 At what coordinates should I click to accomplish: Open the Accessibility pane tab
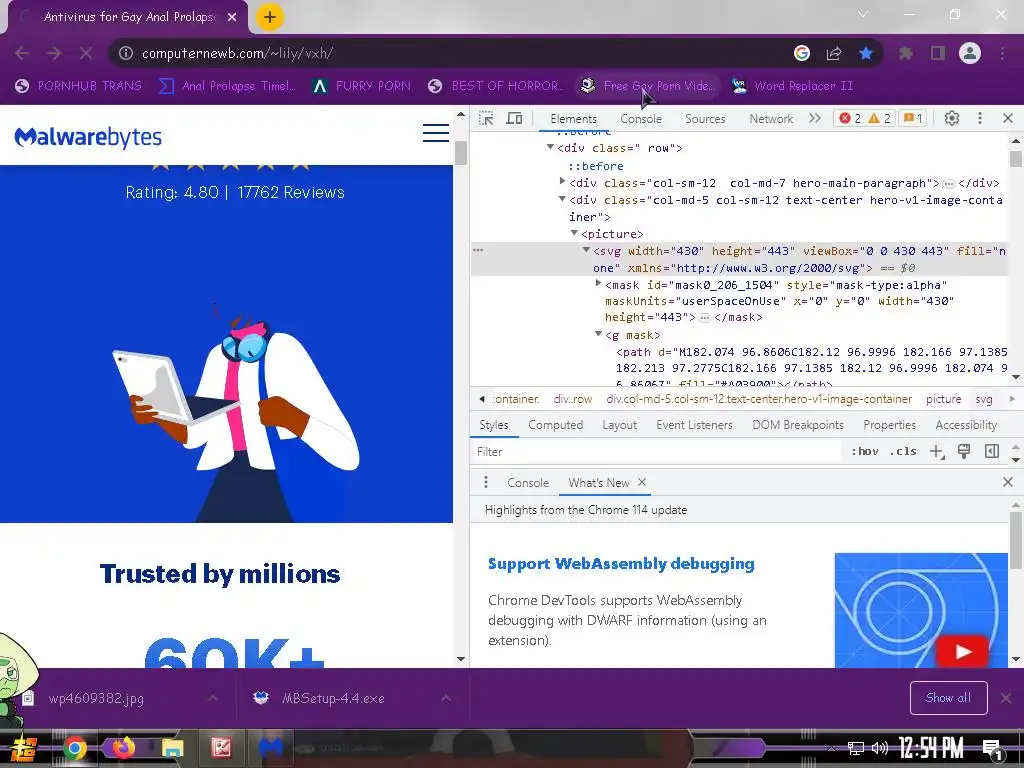(x=966, y=424)
